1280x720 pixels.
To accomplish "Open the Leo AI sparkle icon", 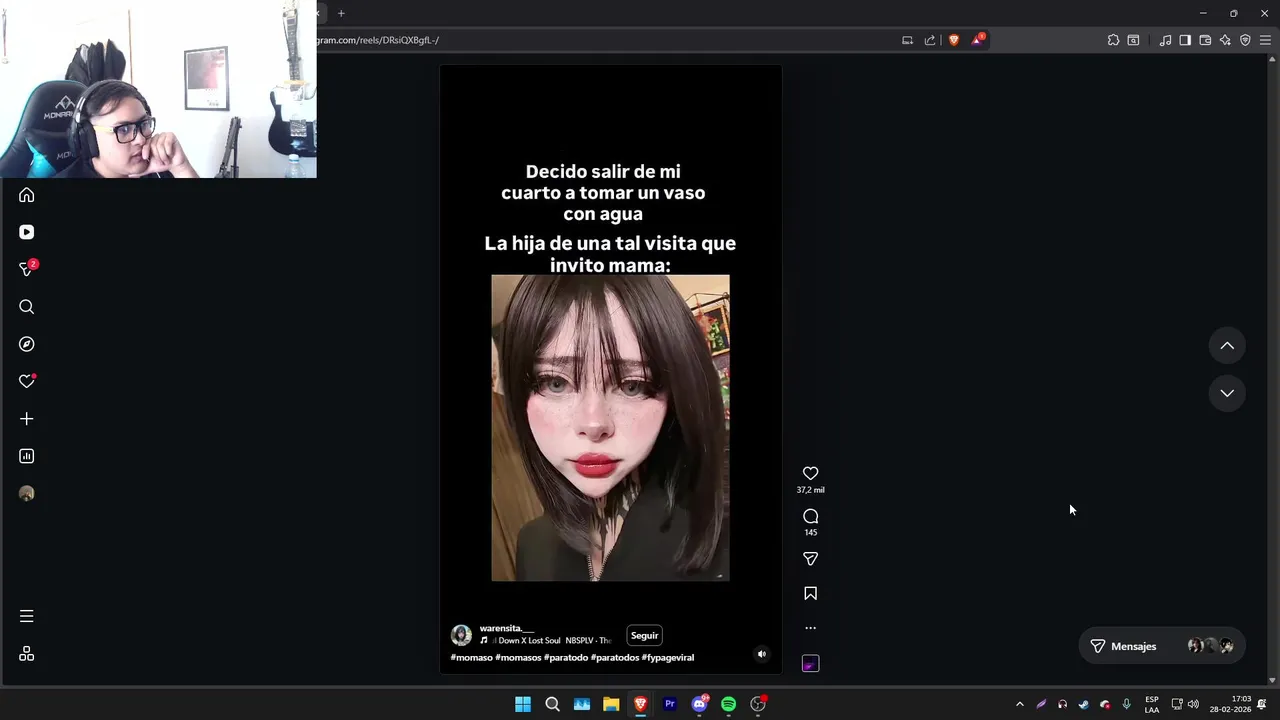I will 1225,40.
